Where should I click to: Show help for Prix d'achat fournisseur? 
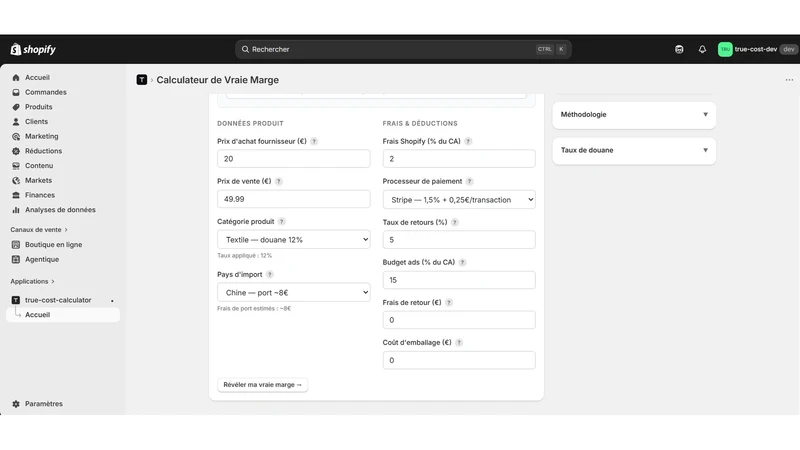314,141
